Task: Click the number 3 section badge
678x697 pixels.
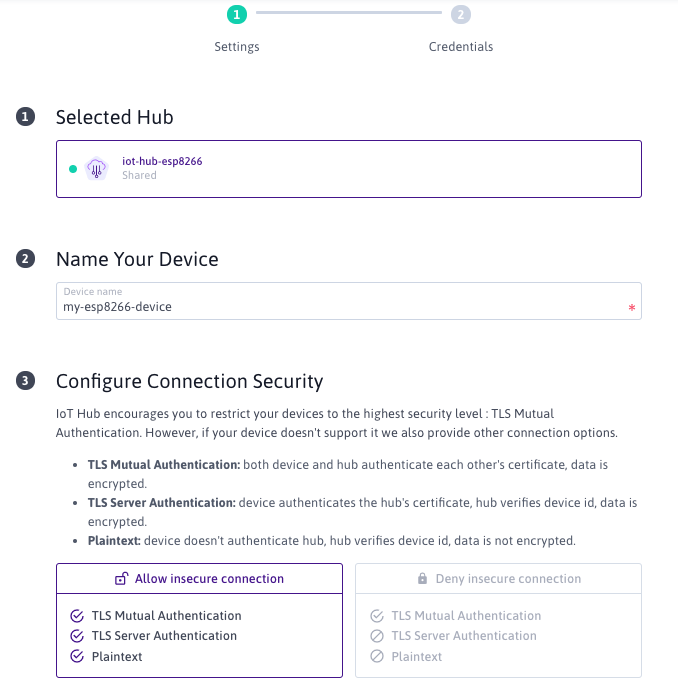Action: pos(25,381)
